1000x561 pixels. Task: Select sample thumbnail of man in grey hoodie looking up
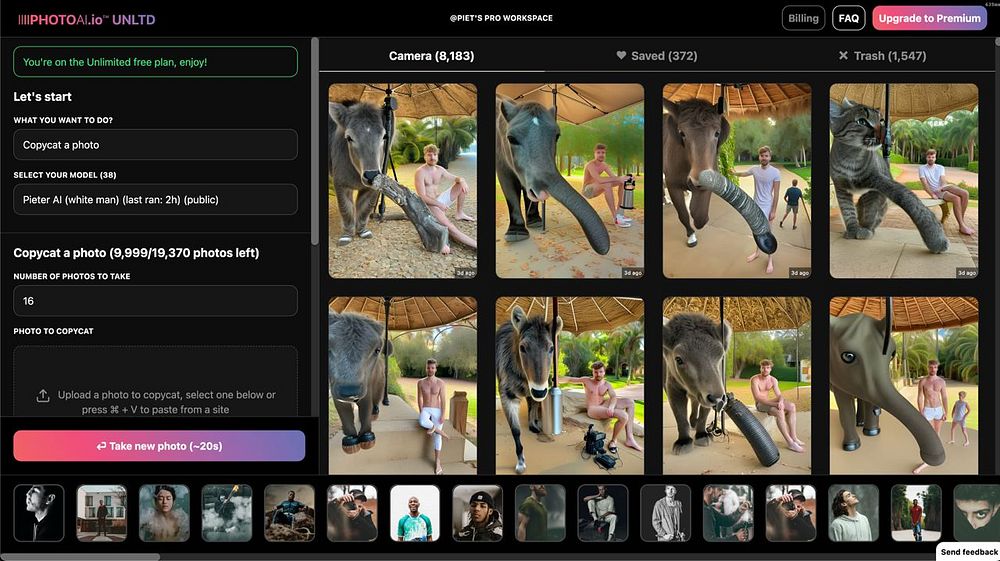(853, 513)
